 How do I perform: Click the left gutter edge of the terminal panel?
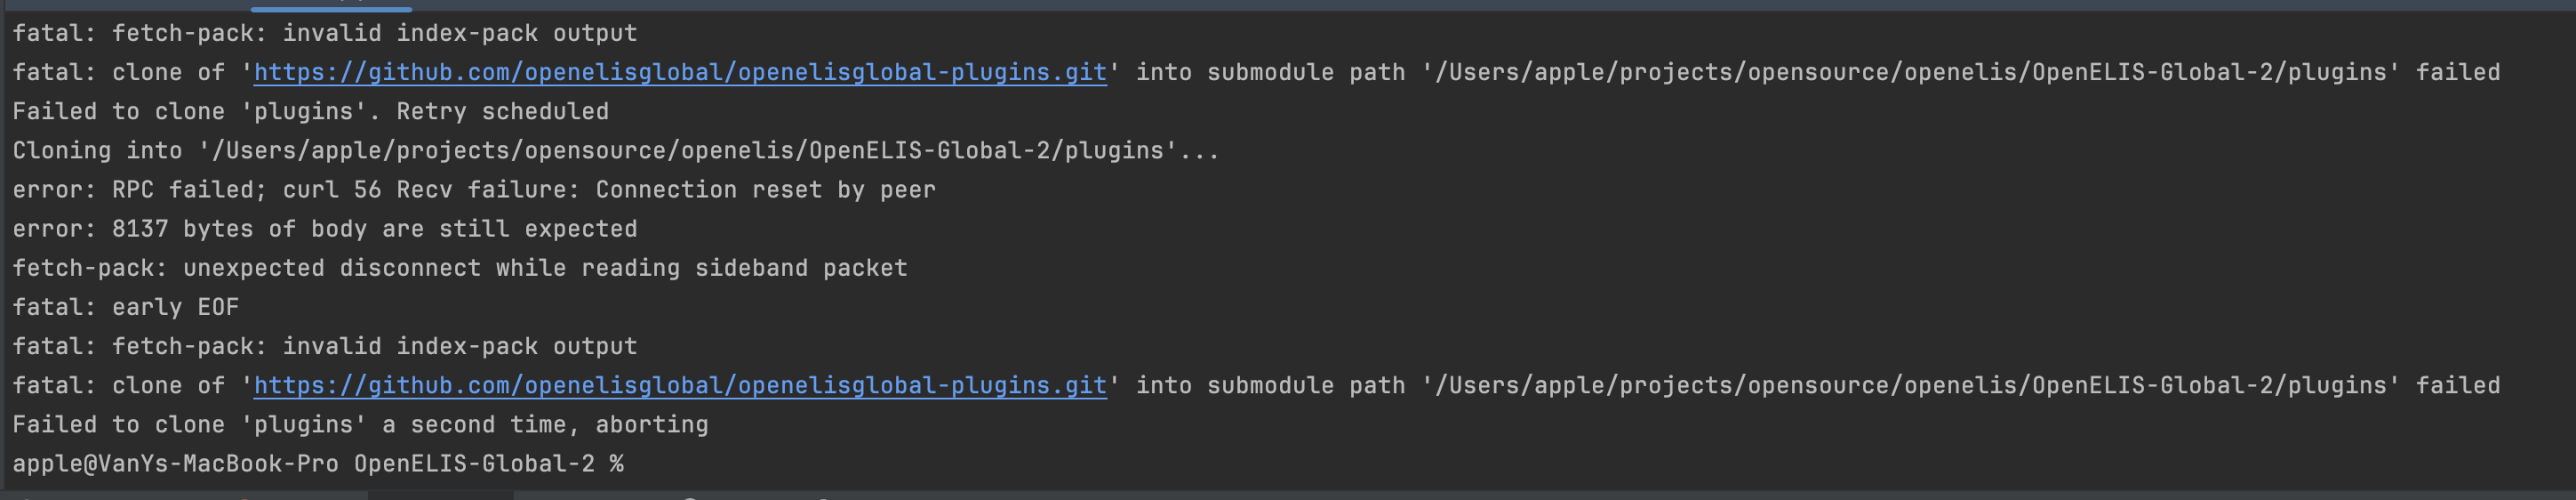click(x=3, y=250)
